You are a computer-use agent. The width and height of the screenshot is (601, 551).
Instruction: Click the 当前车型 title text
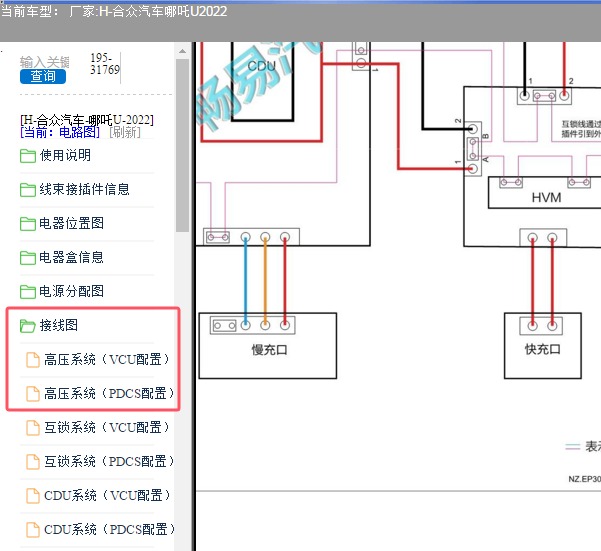pos(113,11)
